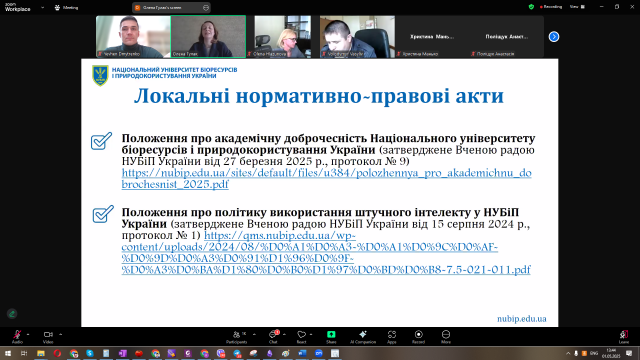Open the React emoji menu
Screen dimensions: 640x360
[x=301, y=337]
